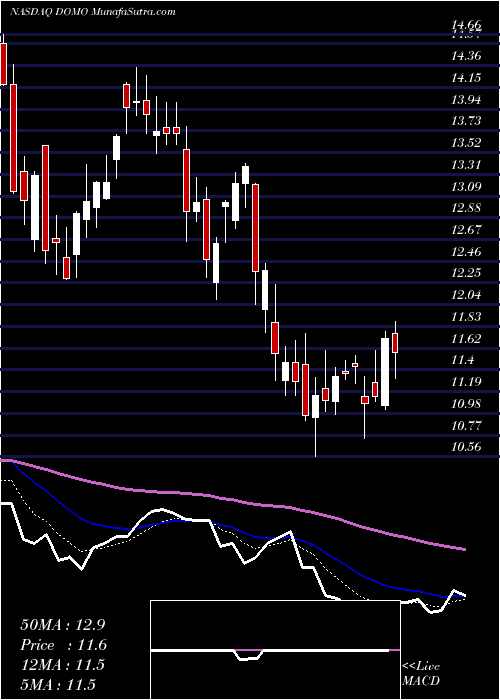The width and height of the screenshot is (500, 700).
Task: Click inside the MACD histogram box
Action: pyautogui.click(x=275, y=650)
